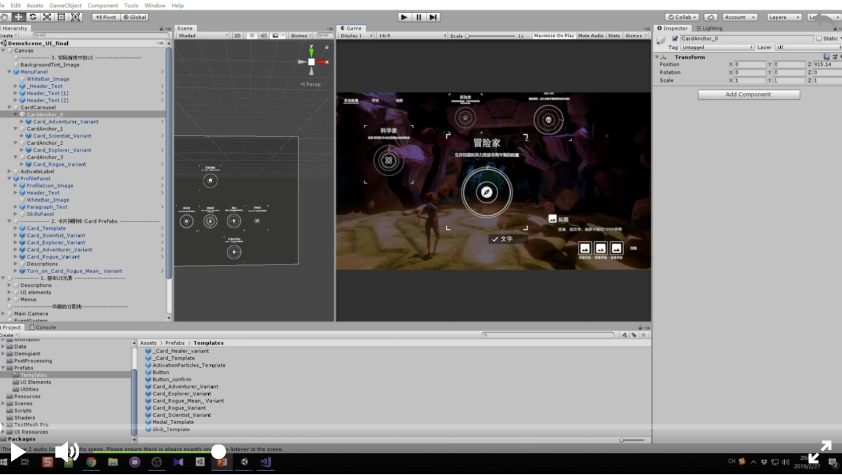Open the Collab dropdown
Screen dimensions: 842x475
click(681, 17)
